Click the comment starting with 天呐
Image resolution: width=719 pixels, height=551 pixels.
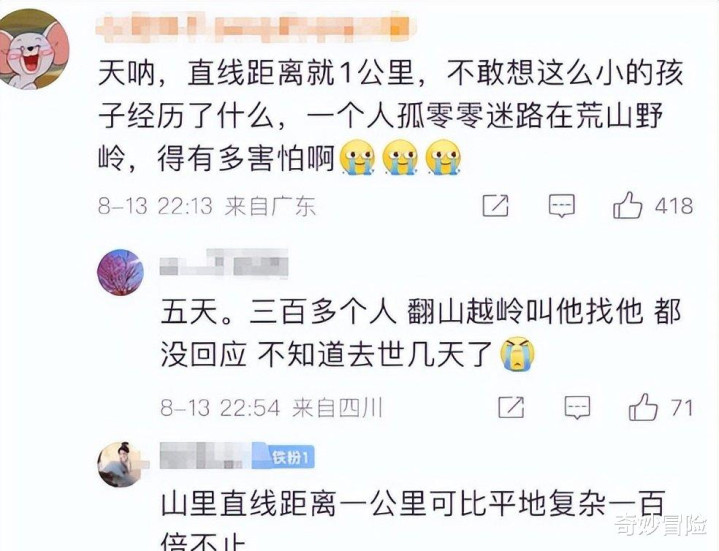pyautogui.click(x=391, y=115)
